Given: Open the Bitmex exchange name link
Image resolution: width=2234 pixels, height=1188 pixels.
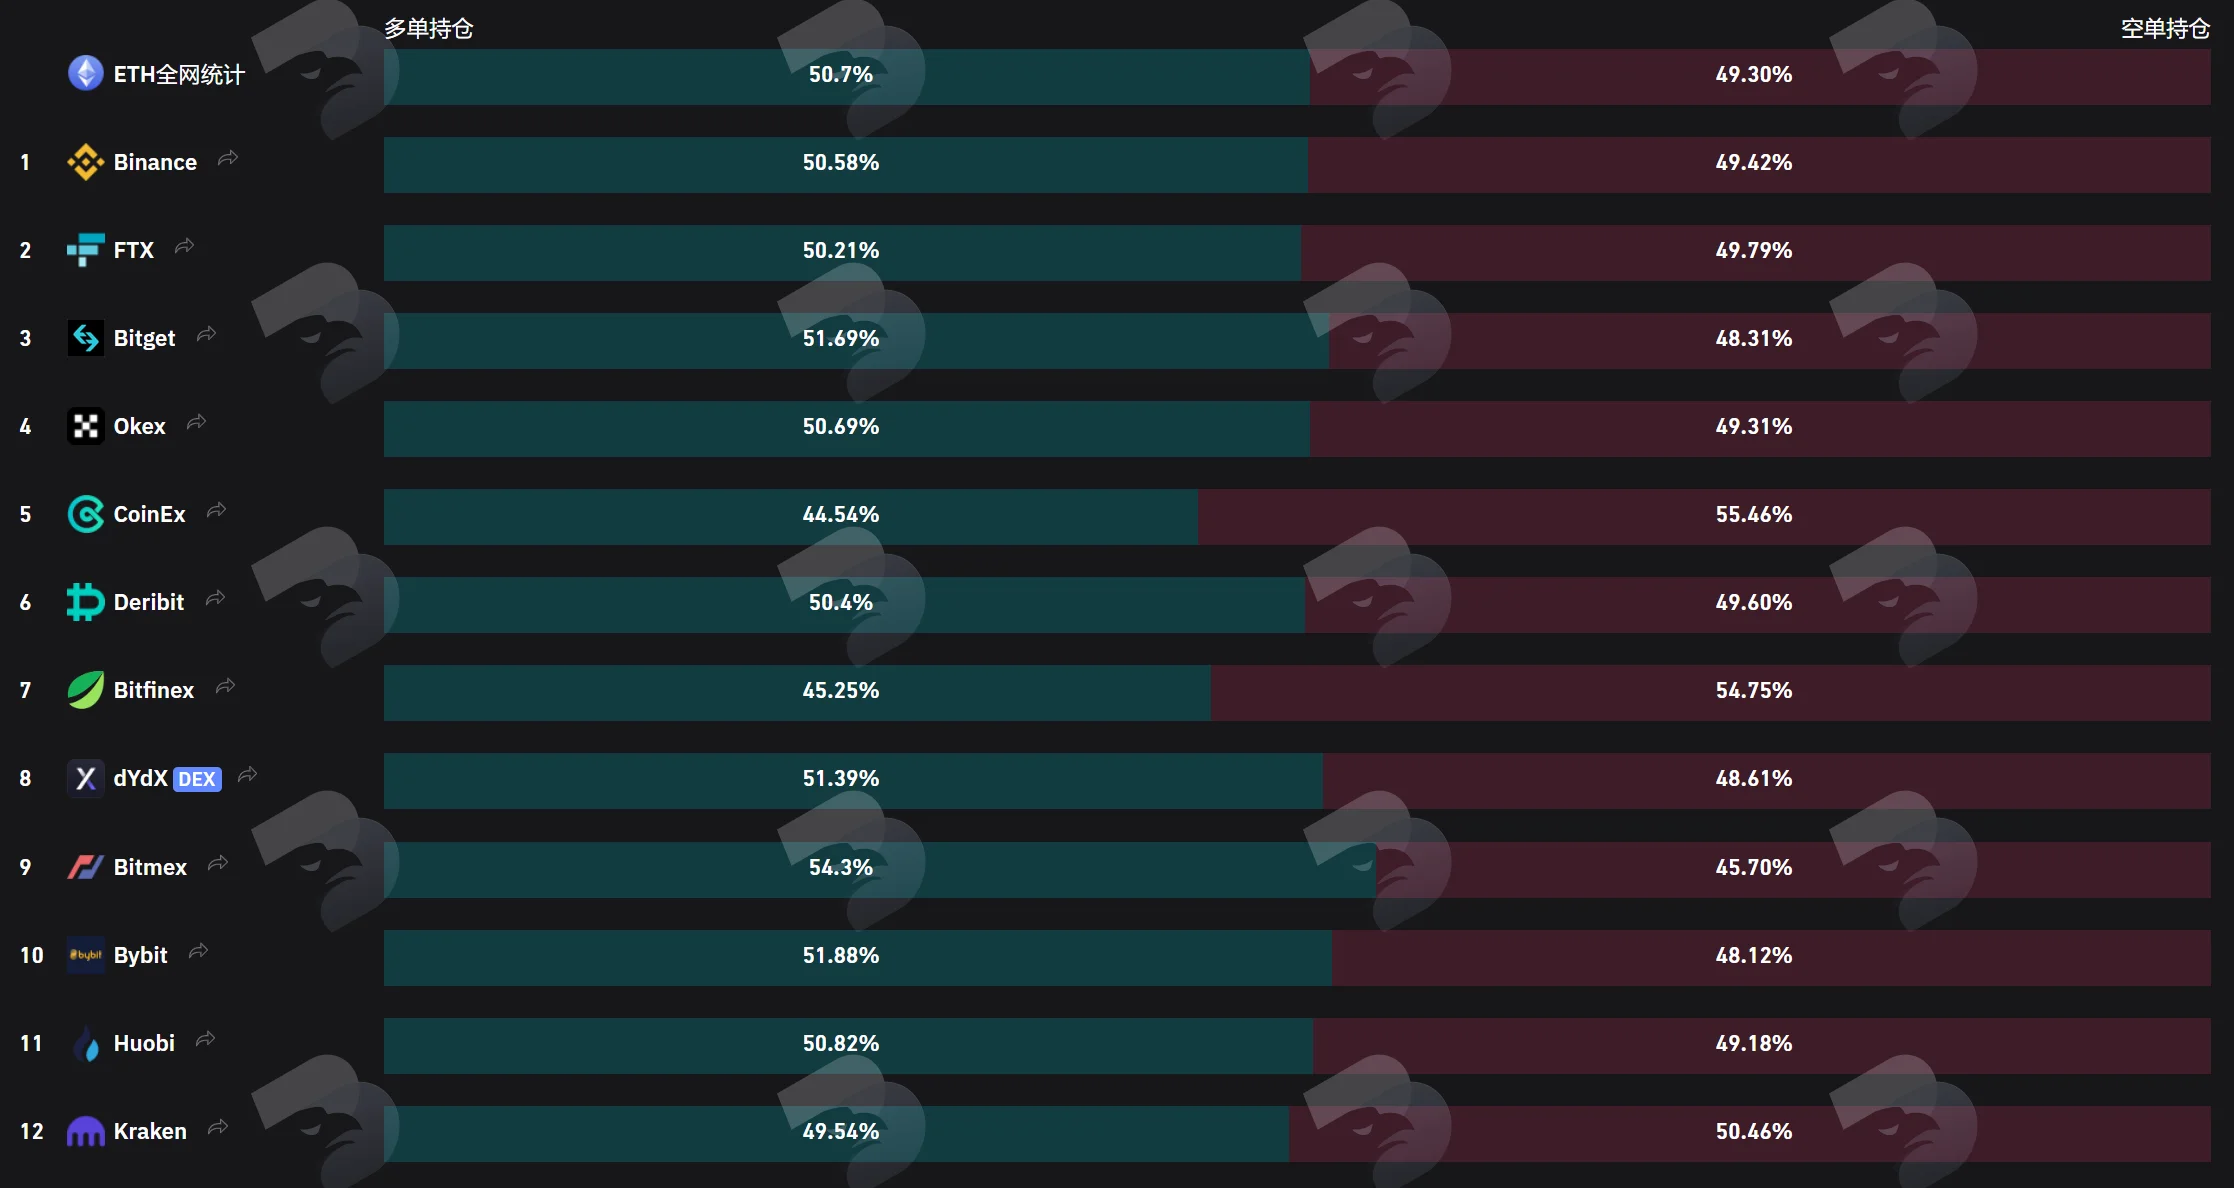Looking at the screenshot, I should tap(150, 867).
